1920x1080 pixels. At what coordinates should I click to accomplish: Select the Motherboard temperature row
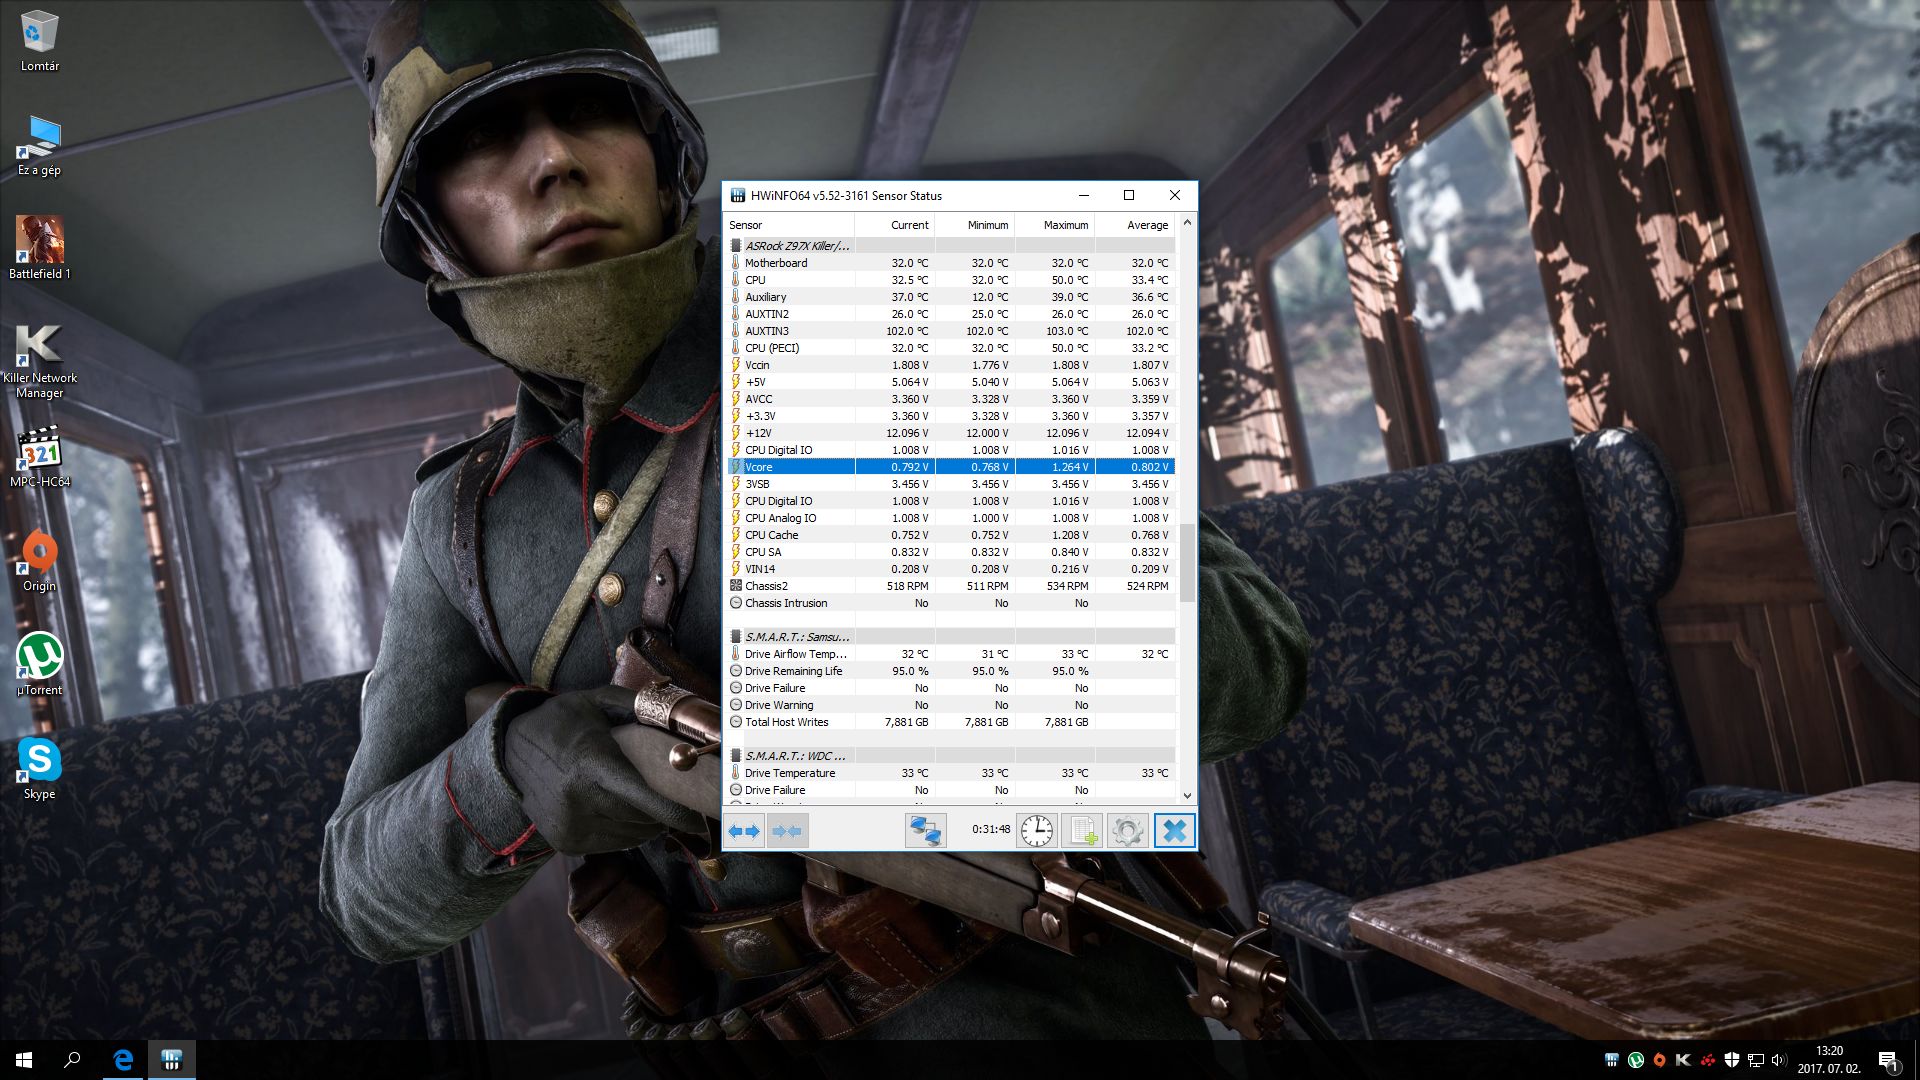pos(950,263)
